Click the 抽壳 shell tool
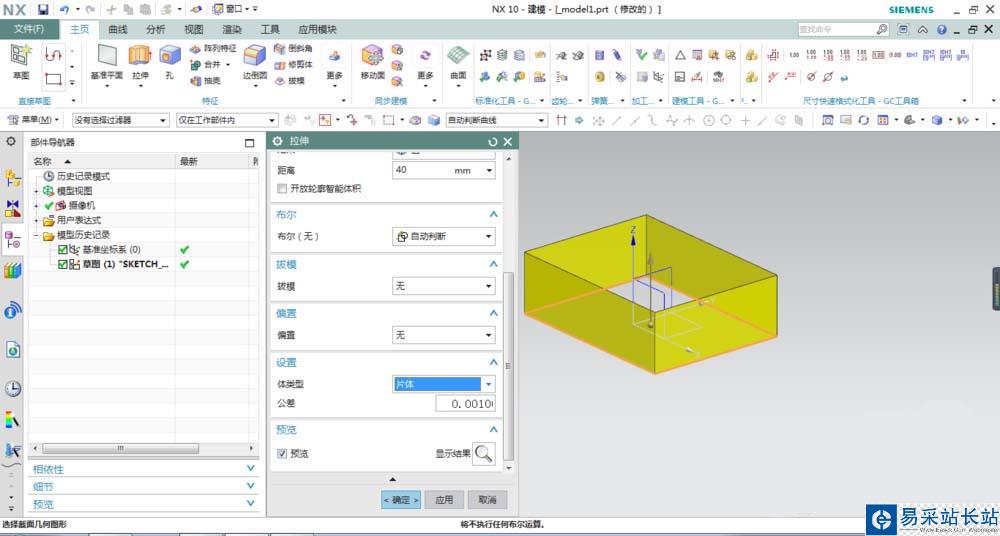The width and height of the screenshot is (1000, 536). coord(205,81)
